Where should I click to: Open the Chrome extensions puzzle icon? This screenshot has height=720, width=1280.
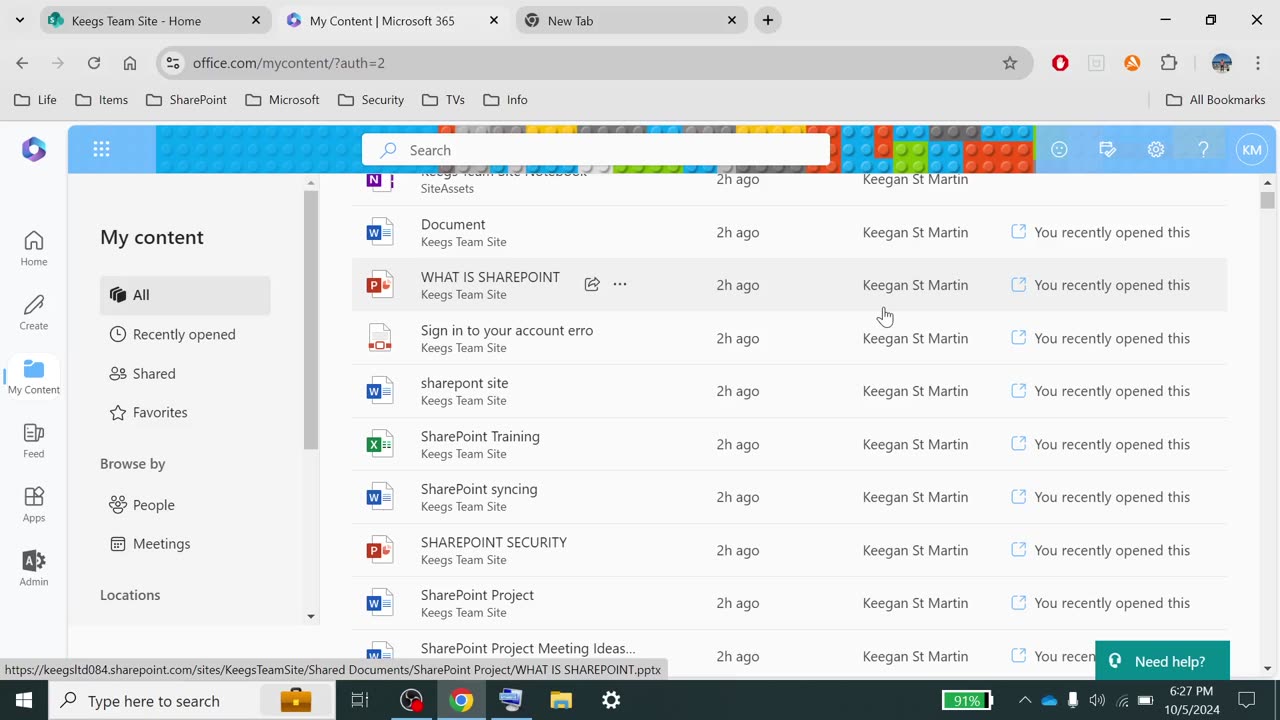coord(1168,63)
